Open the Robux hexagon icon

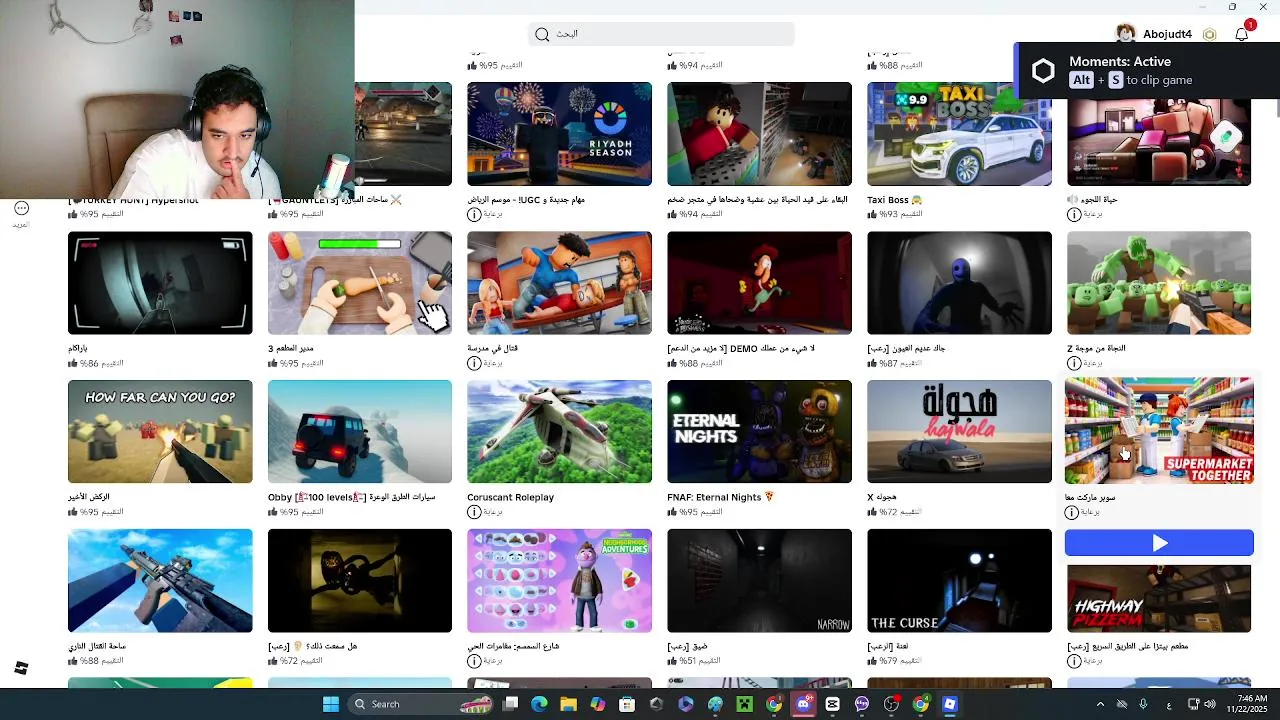coord(1209,34)
